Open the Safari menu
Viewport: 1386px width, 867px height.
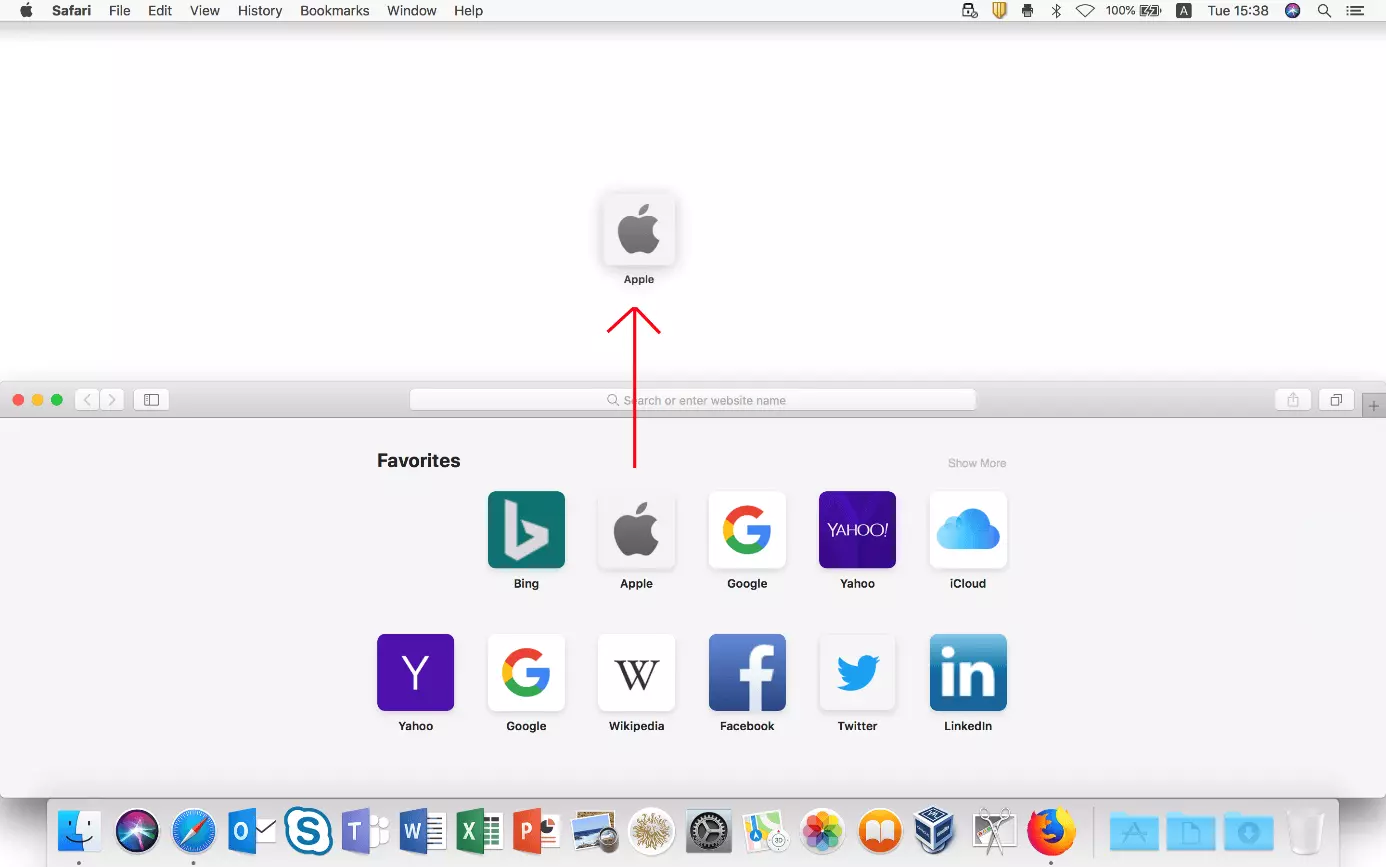tap(72, 11)
